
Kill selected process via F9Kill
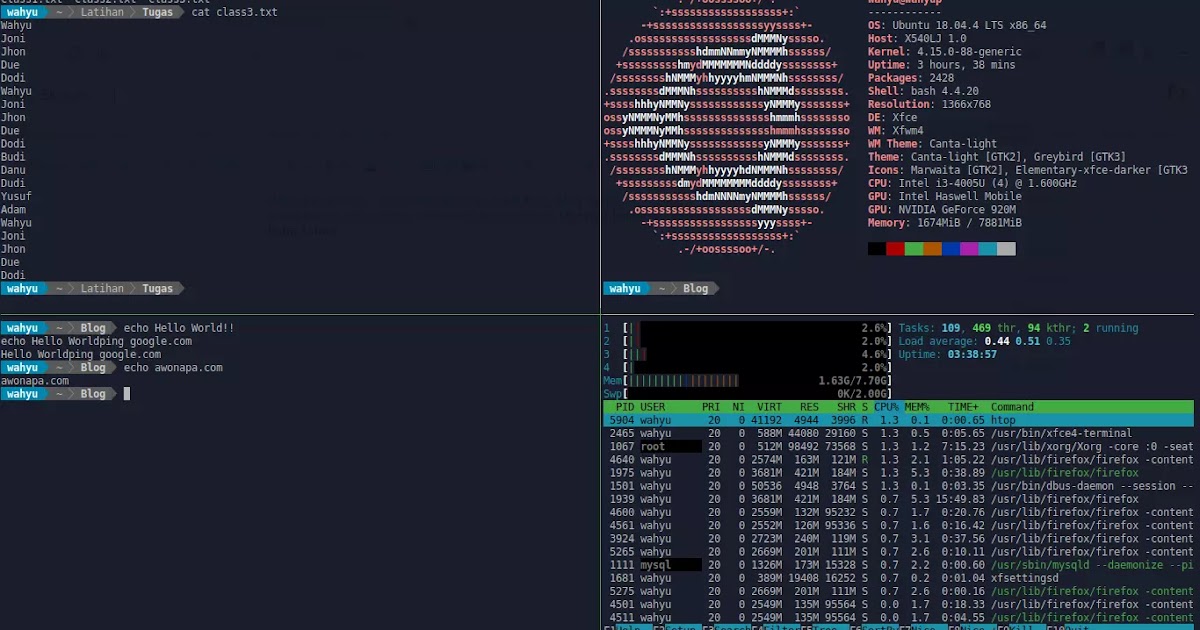coord(1020,628)
